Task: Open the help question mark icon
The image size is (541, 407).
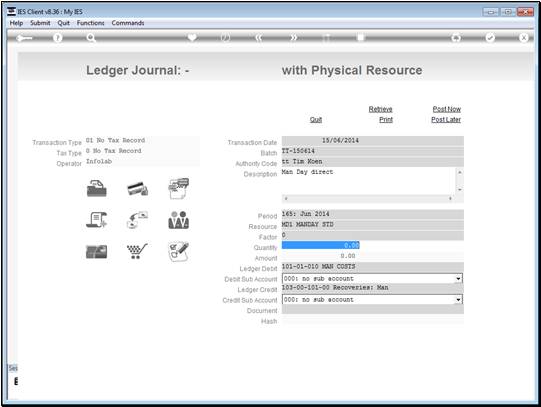Action: pos(58,38)
